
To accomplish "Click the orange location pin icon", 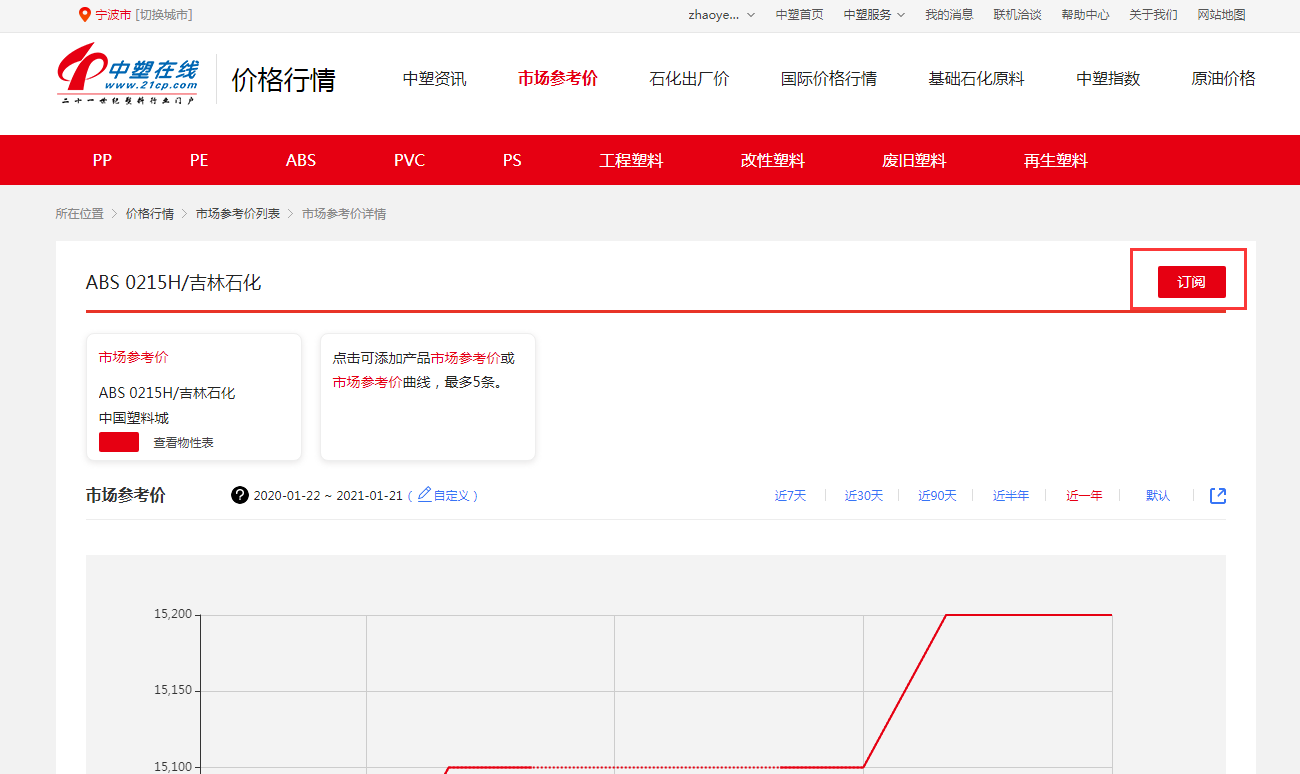I will (x=84, y=14).
